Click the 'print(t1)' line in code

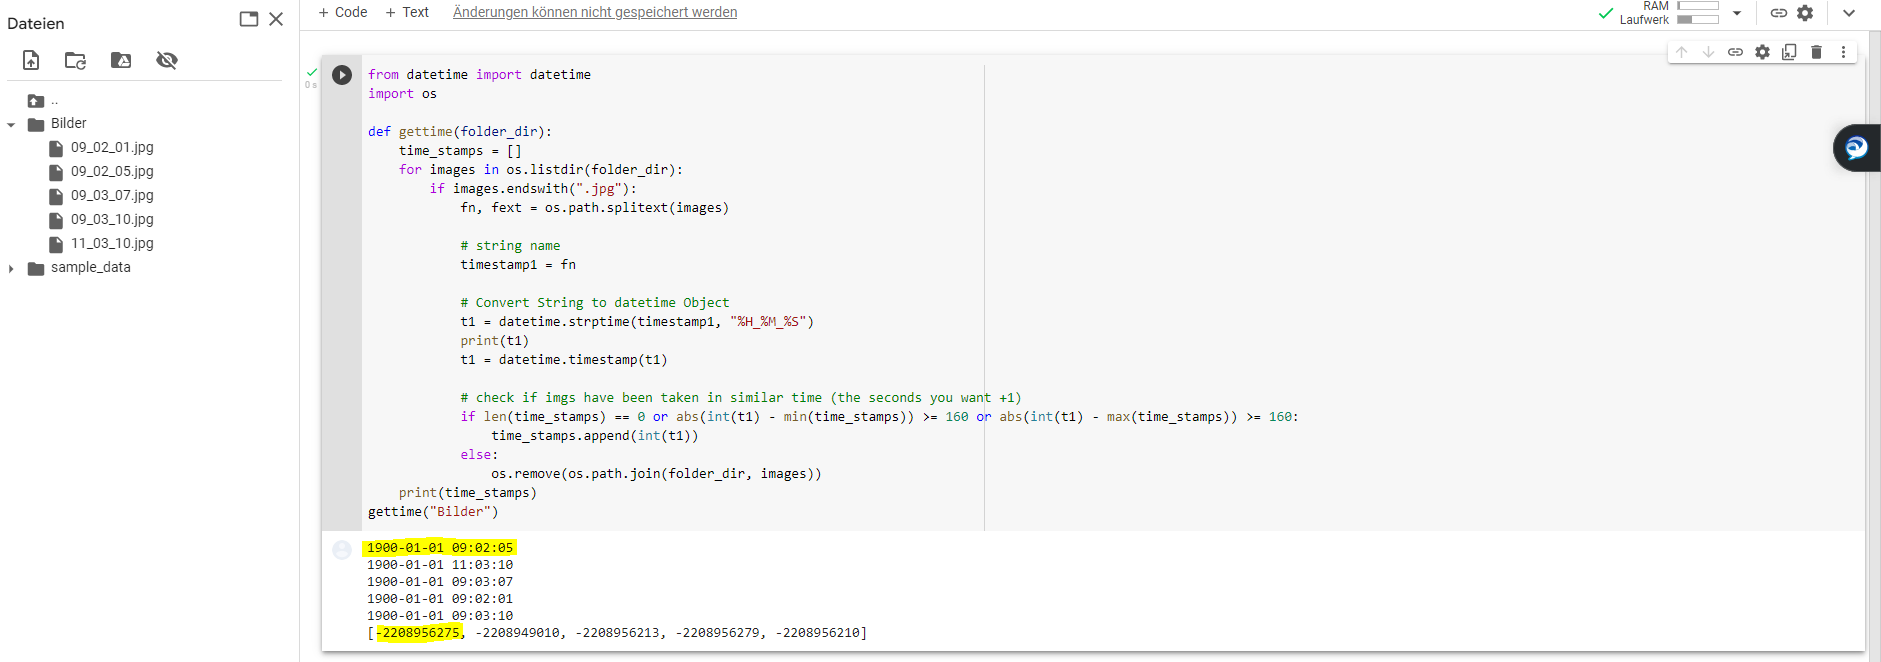click(495, 341)
